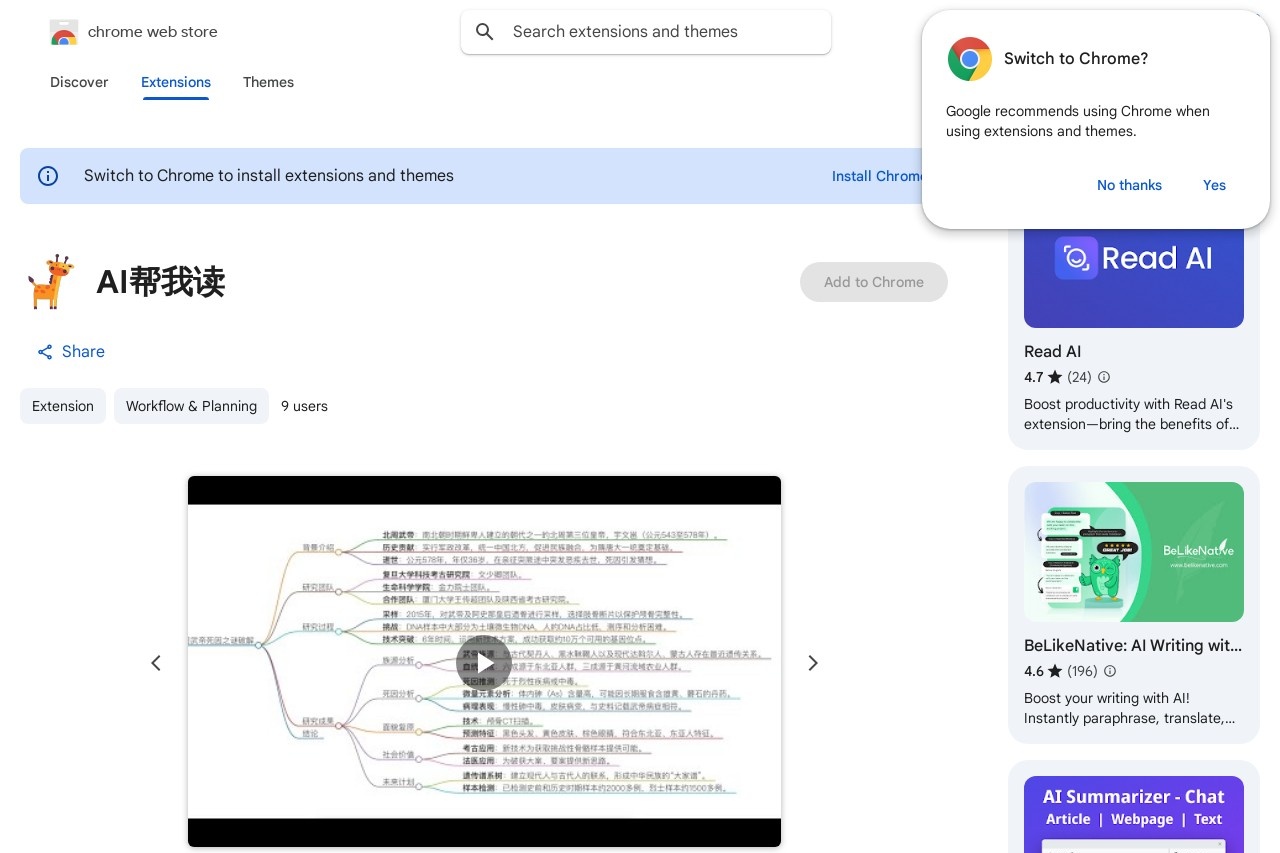Screen dimensions: 1280x853
Task: Go to the previous screenshot slide
Action: tap(156, 663)
